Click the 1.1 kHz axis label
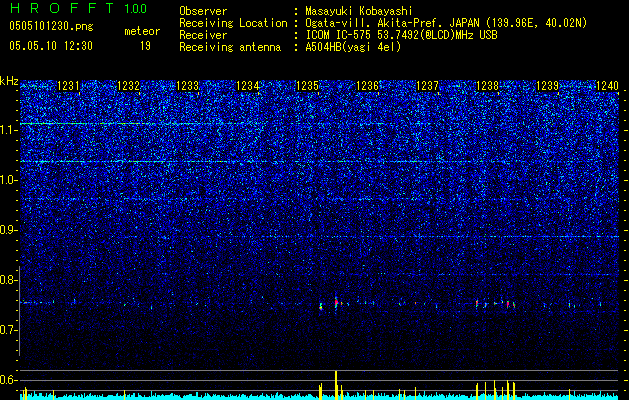This screenshot has width=629, height=400. [x=8, y=130]
